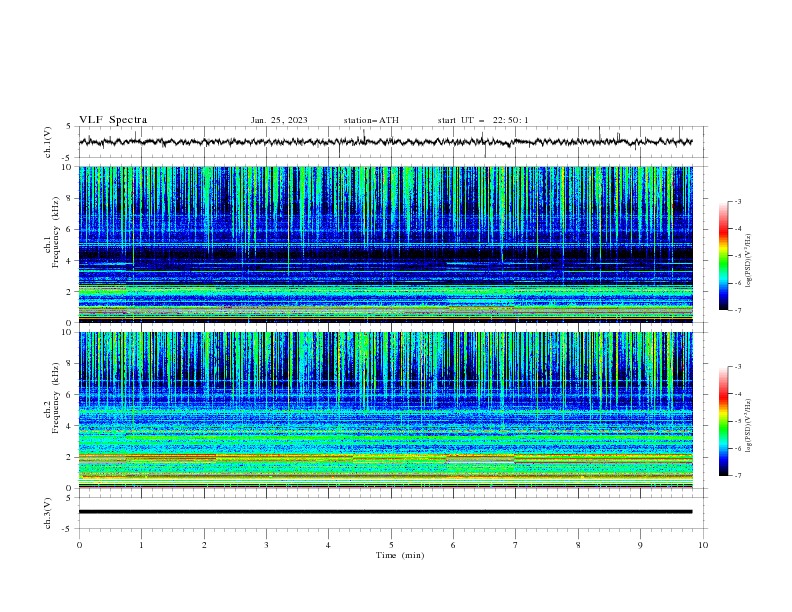792x612 pixels.
Task: Click time axis tick label "9"
Action: [640, 545]
